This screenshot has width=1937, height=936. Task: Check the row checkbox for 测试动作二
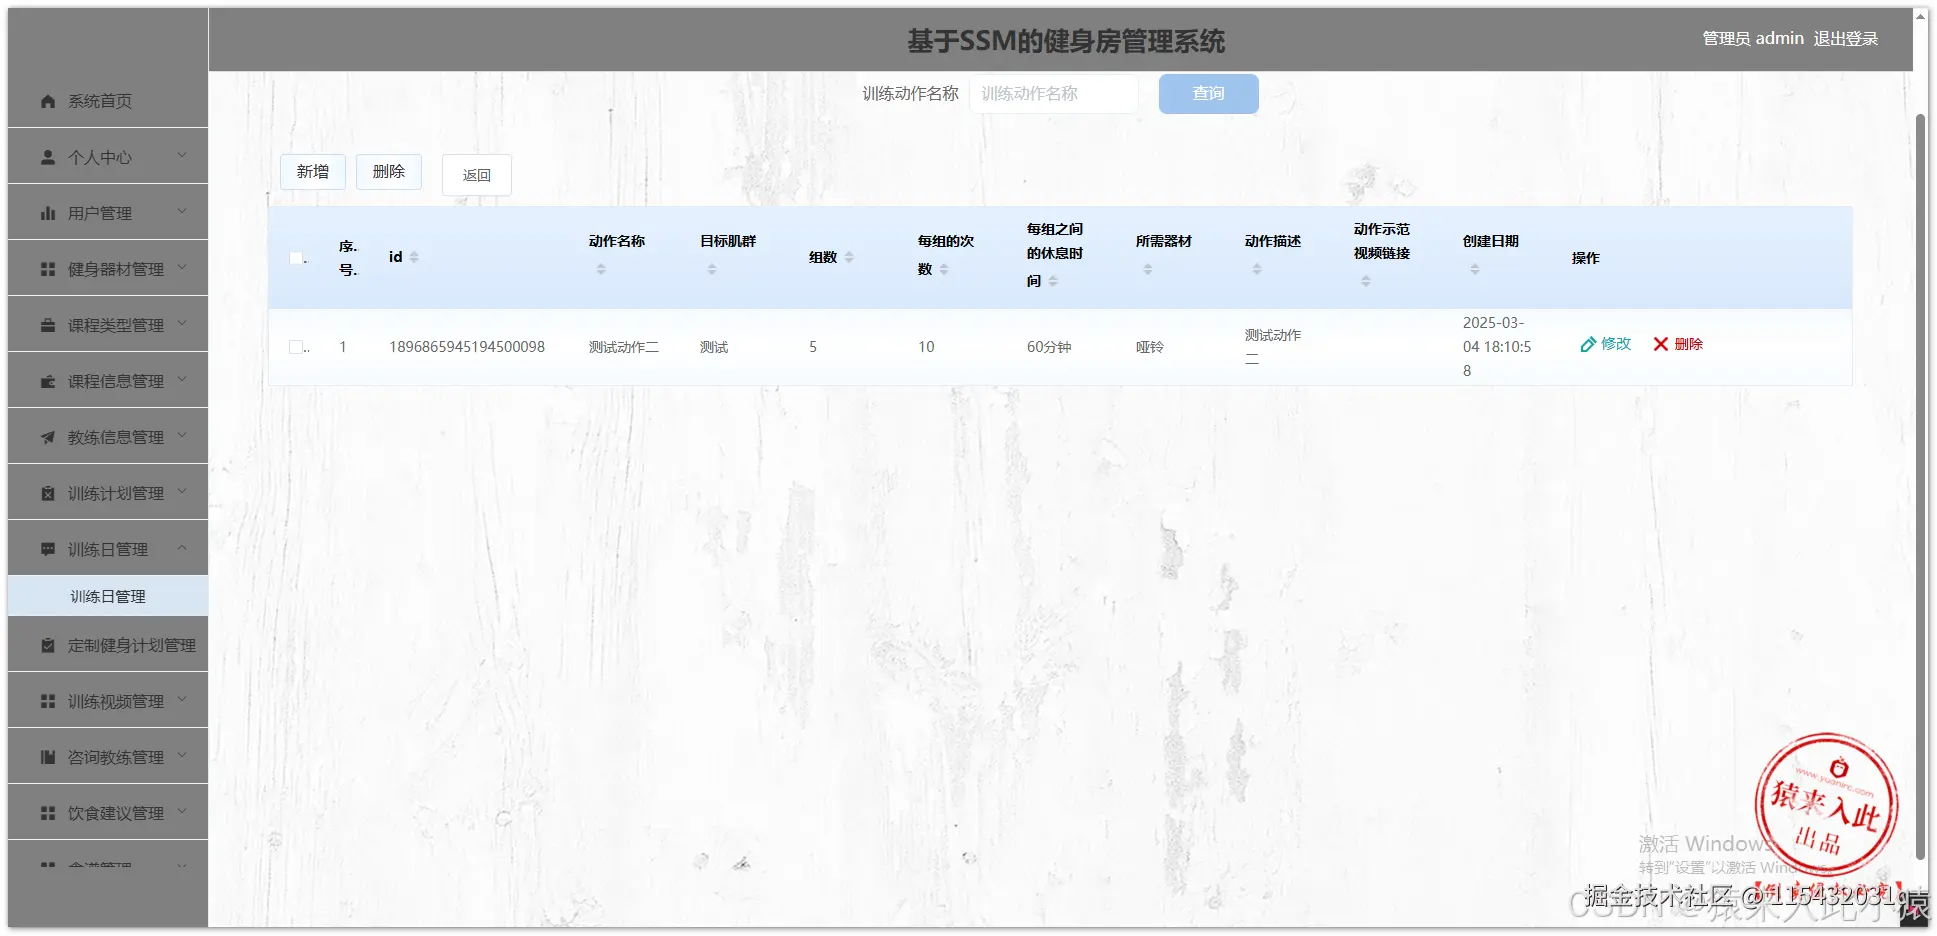click(x=296, y=346)
